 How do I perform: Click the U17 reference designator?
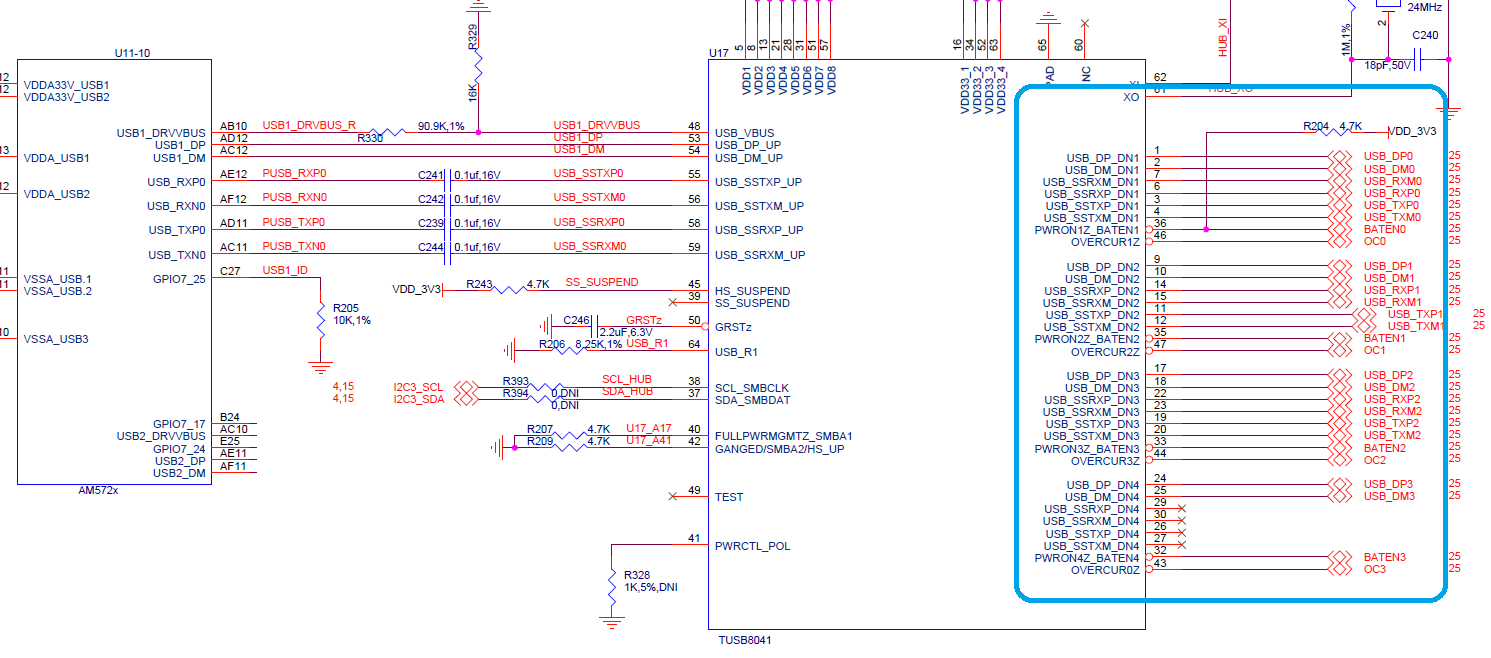[718, 52]
